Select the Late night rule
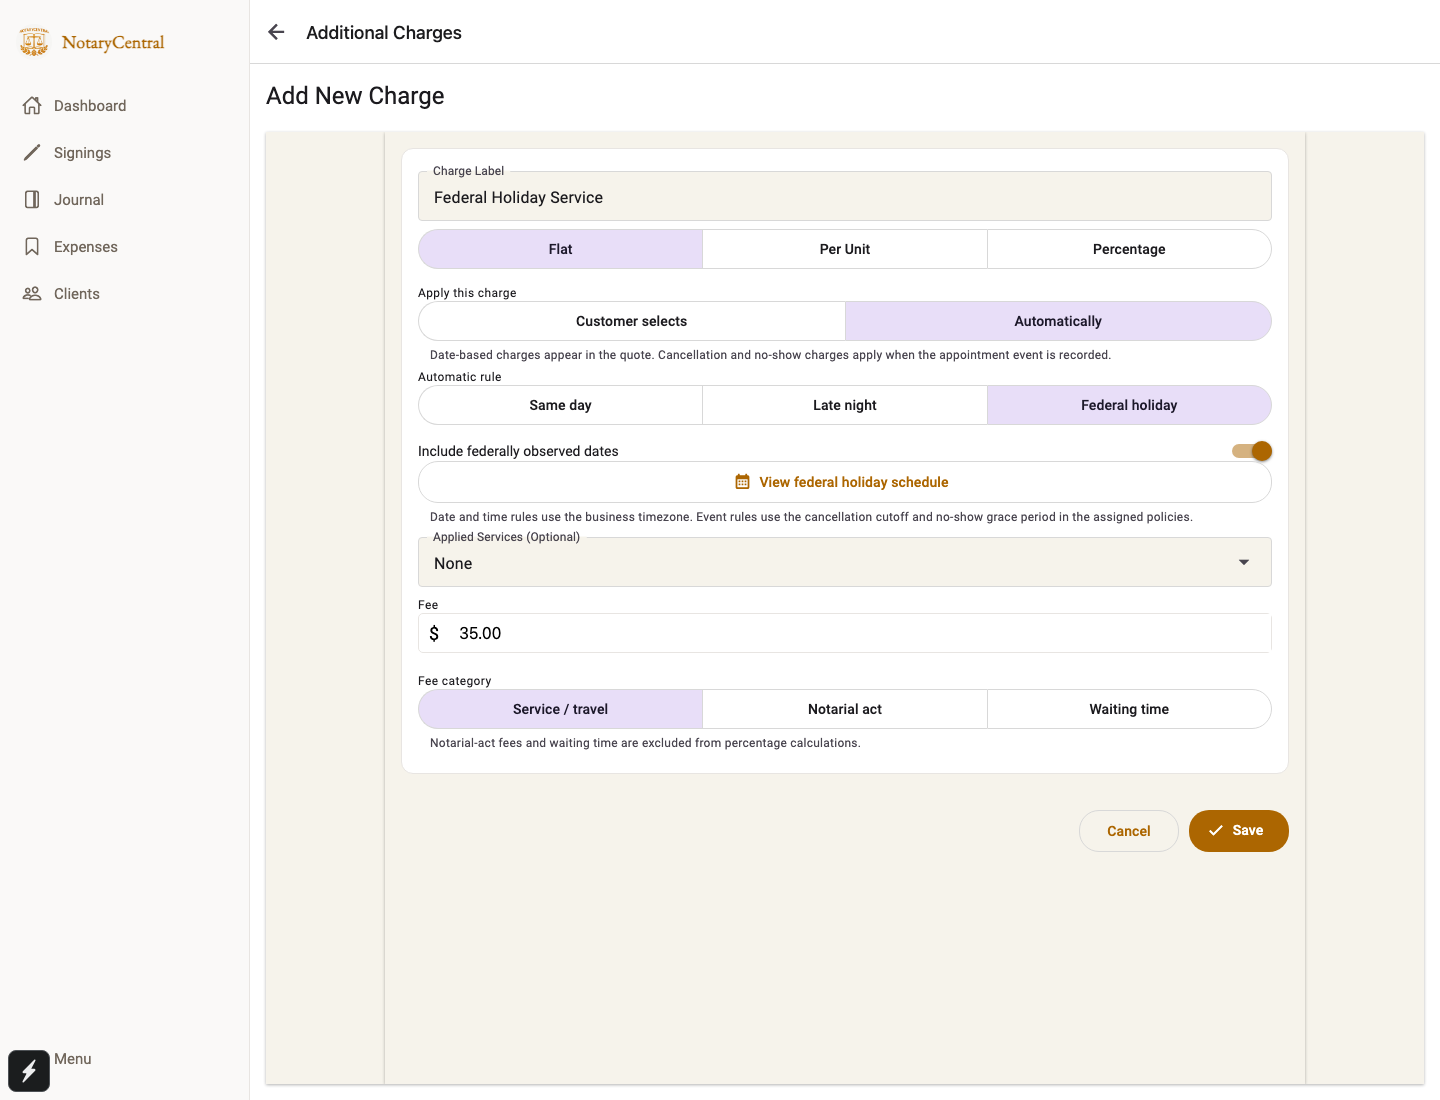This screenshot has height=1100, width=1440. [845, 405]
